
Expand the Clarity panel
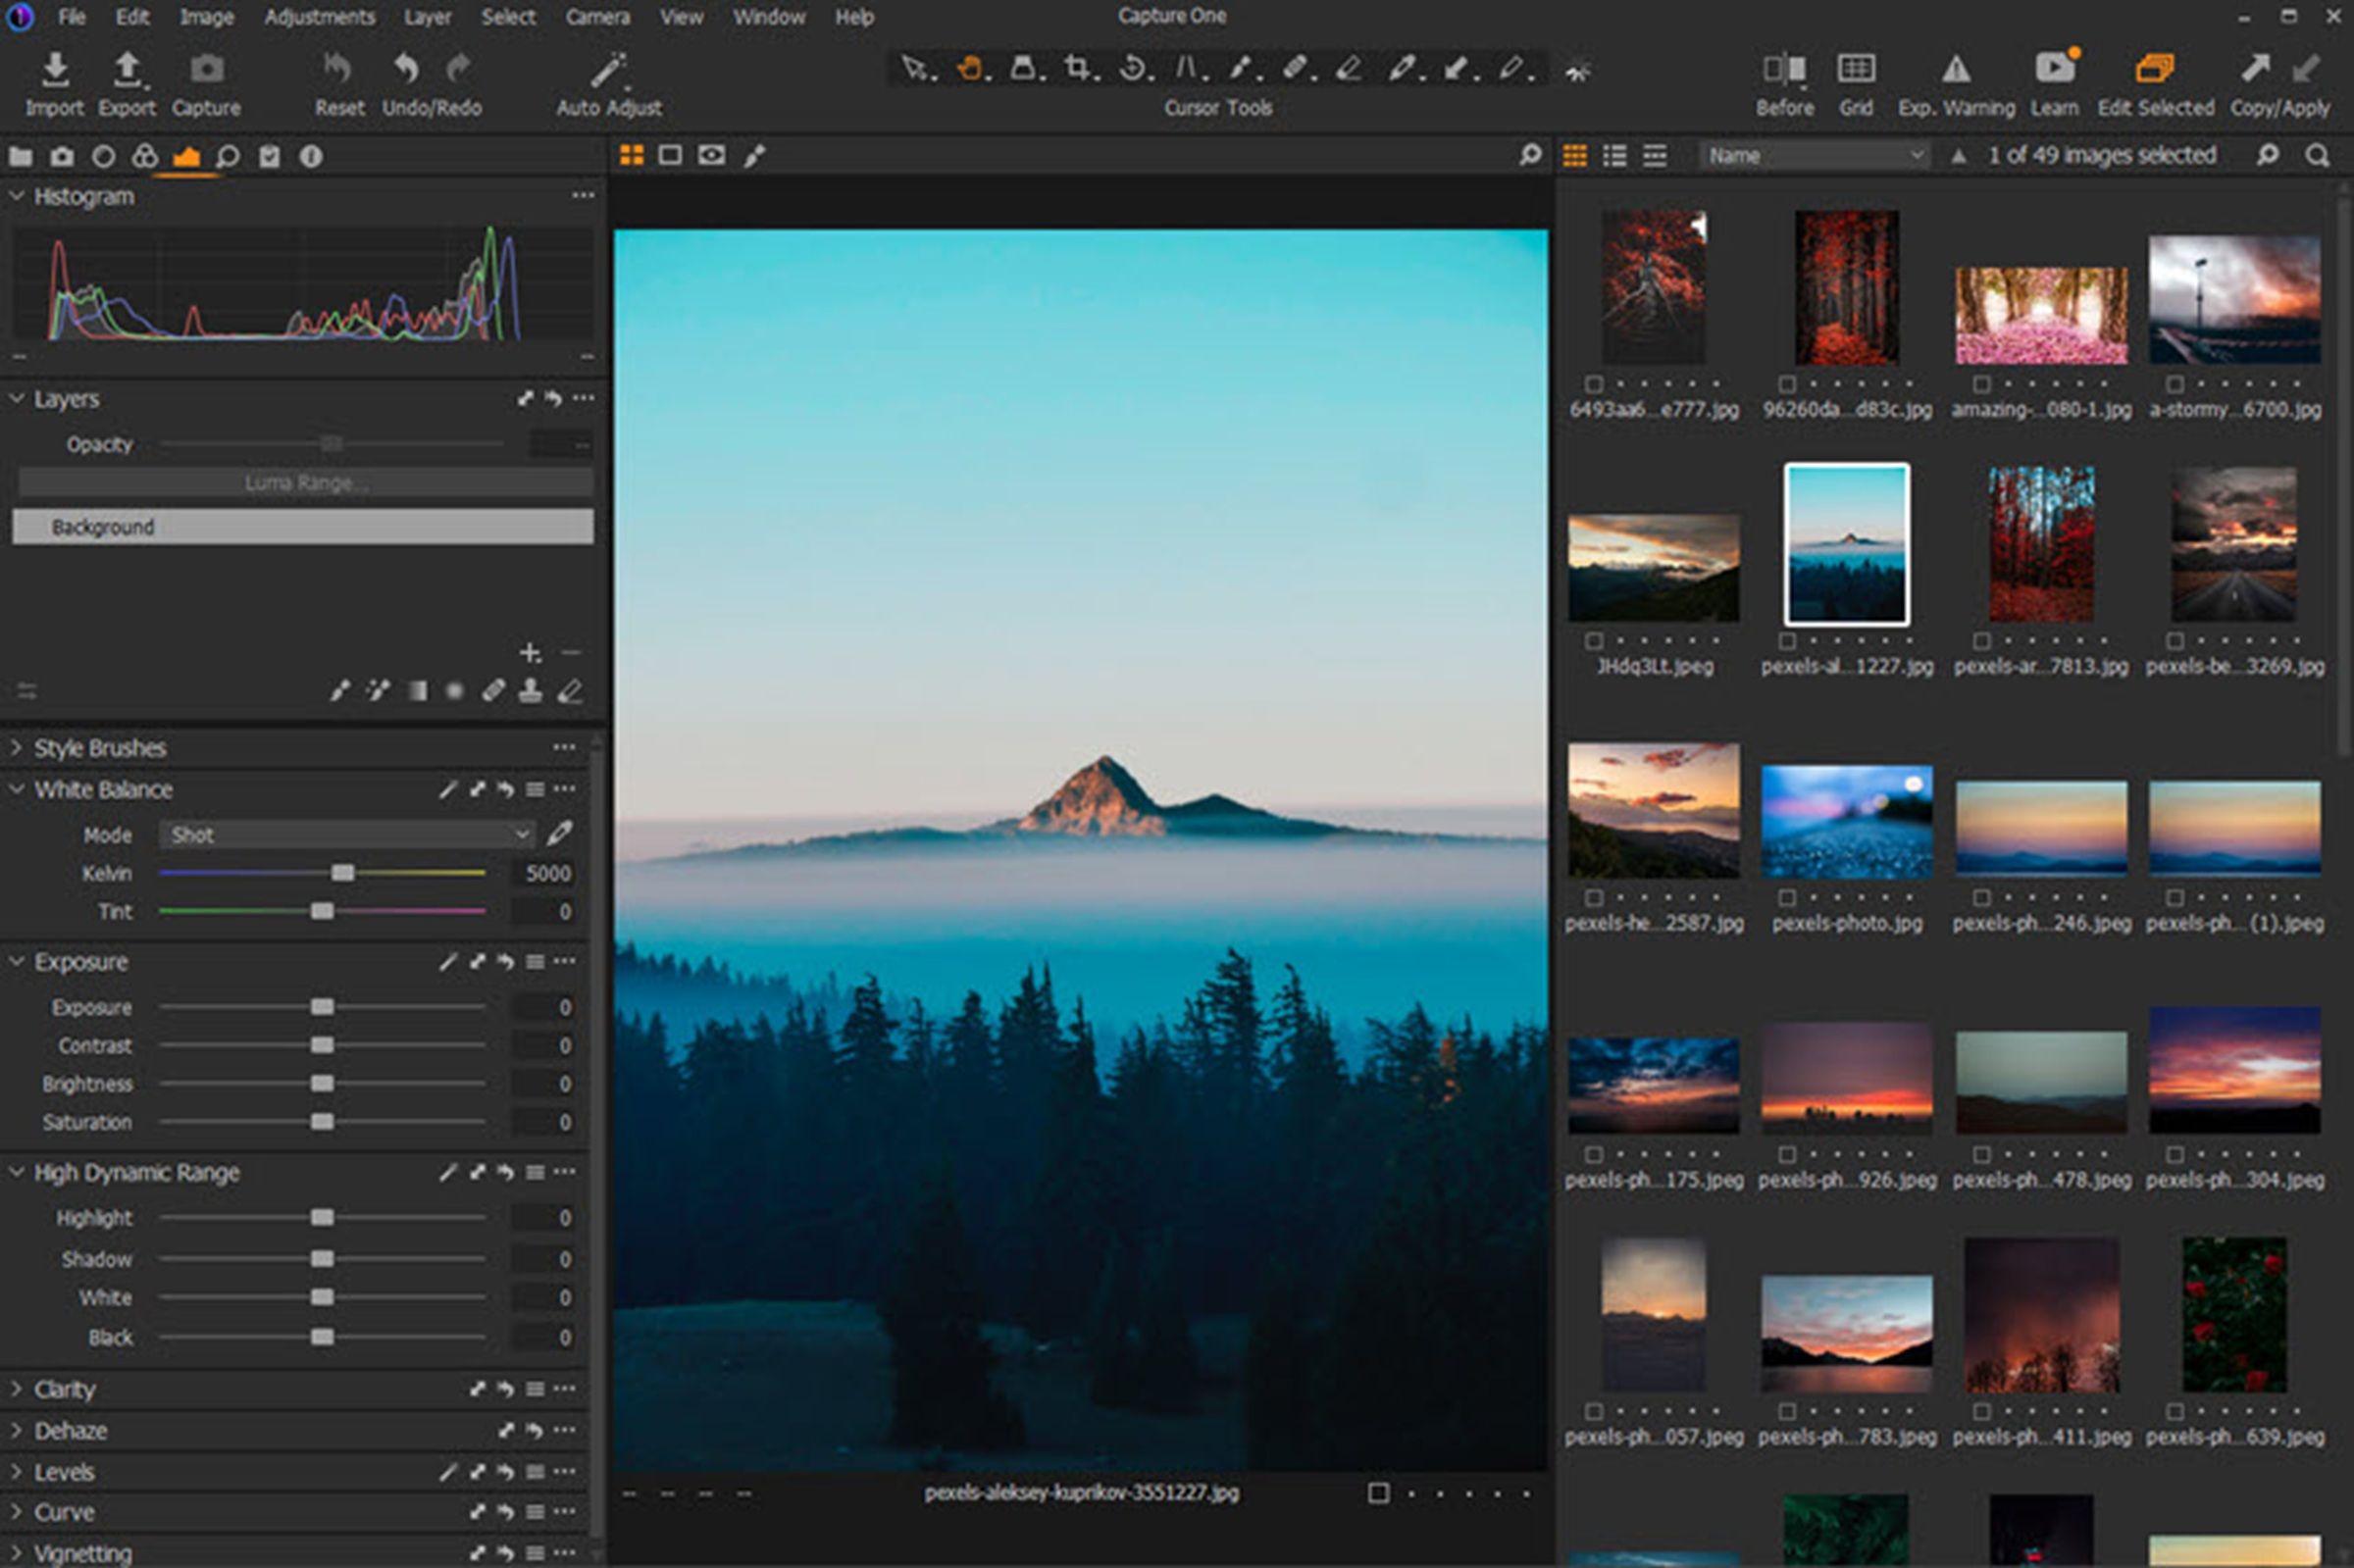(17, 1389)
